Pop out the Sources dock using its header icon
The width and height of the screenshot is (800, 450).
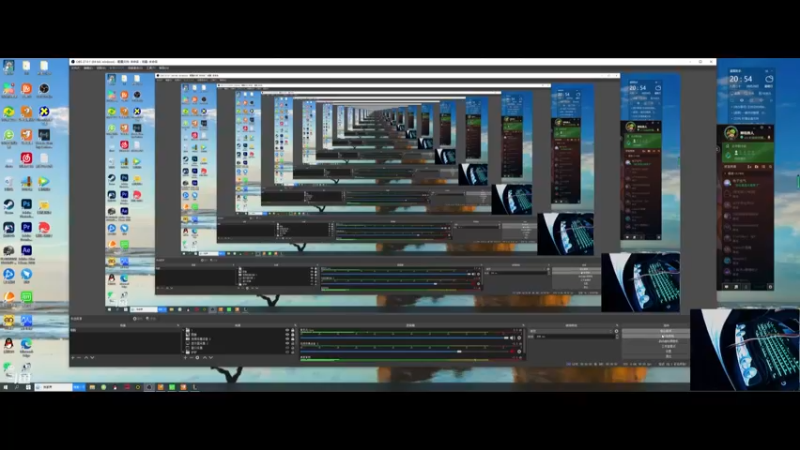click(295, 325)
